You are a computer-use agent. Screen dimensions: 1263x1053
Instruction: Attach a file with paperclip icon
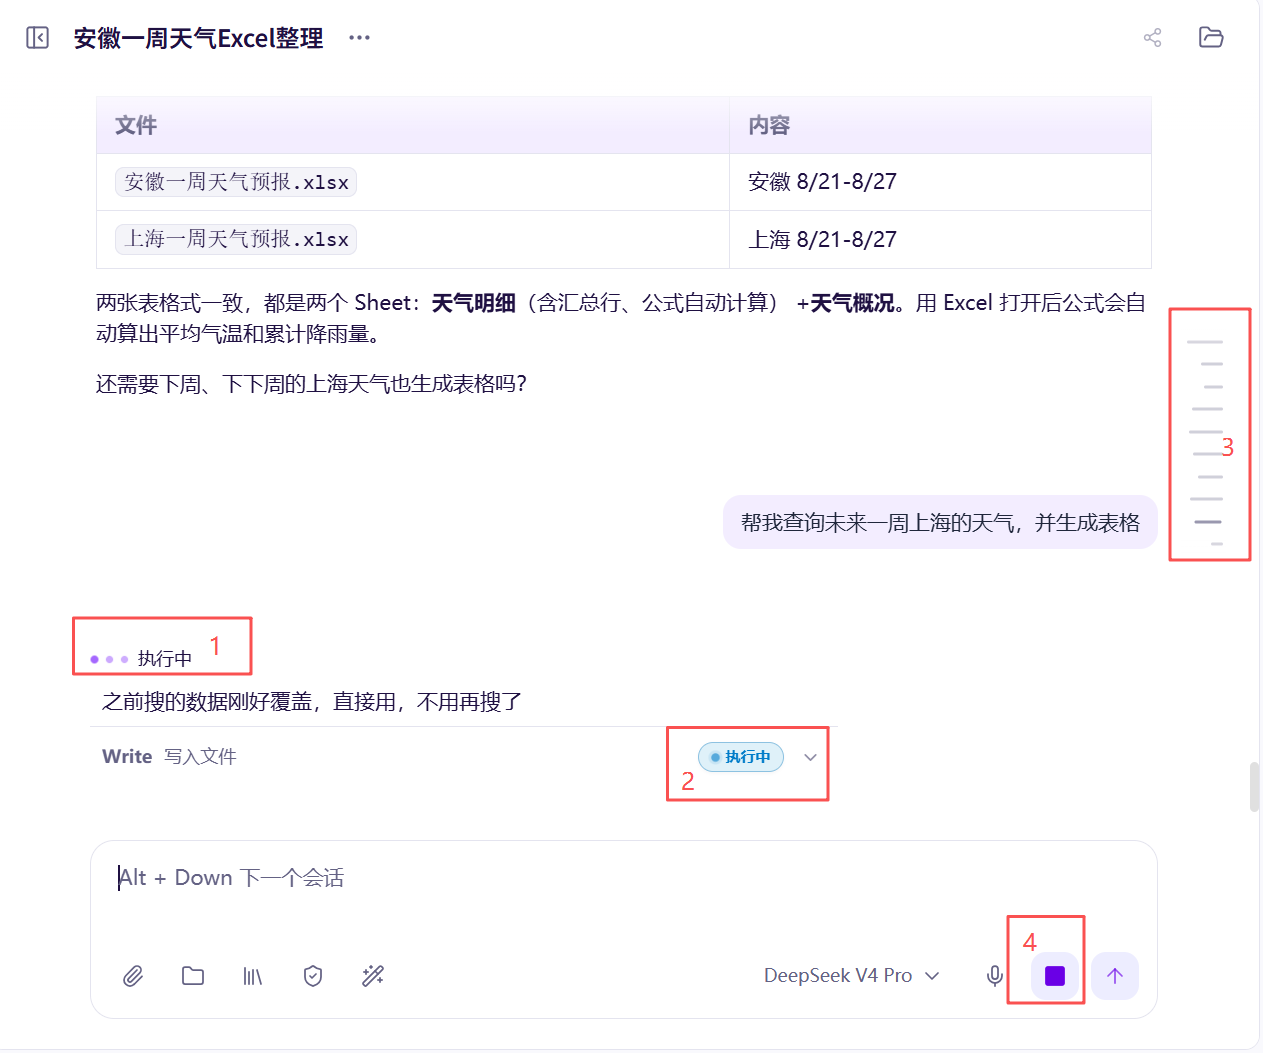pos(133,976)
